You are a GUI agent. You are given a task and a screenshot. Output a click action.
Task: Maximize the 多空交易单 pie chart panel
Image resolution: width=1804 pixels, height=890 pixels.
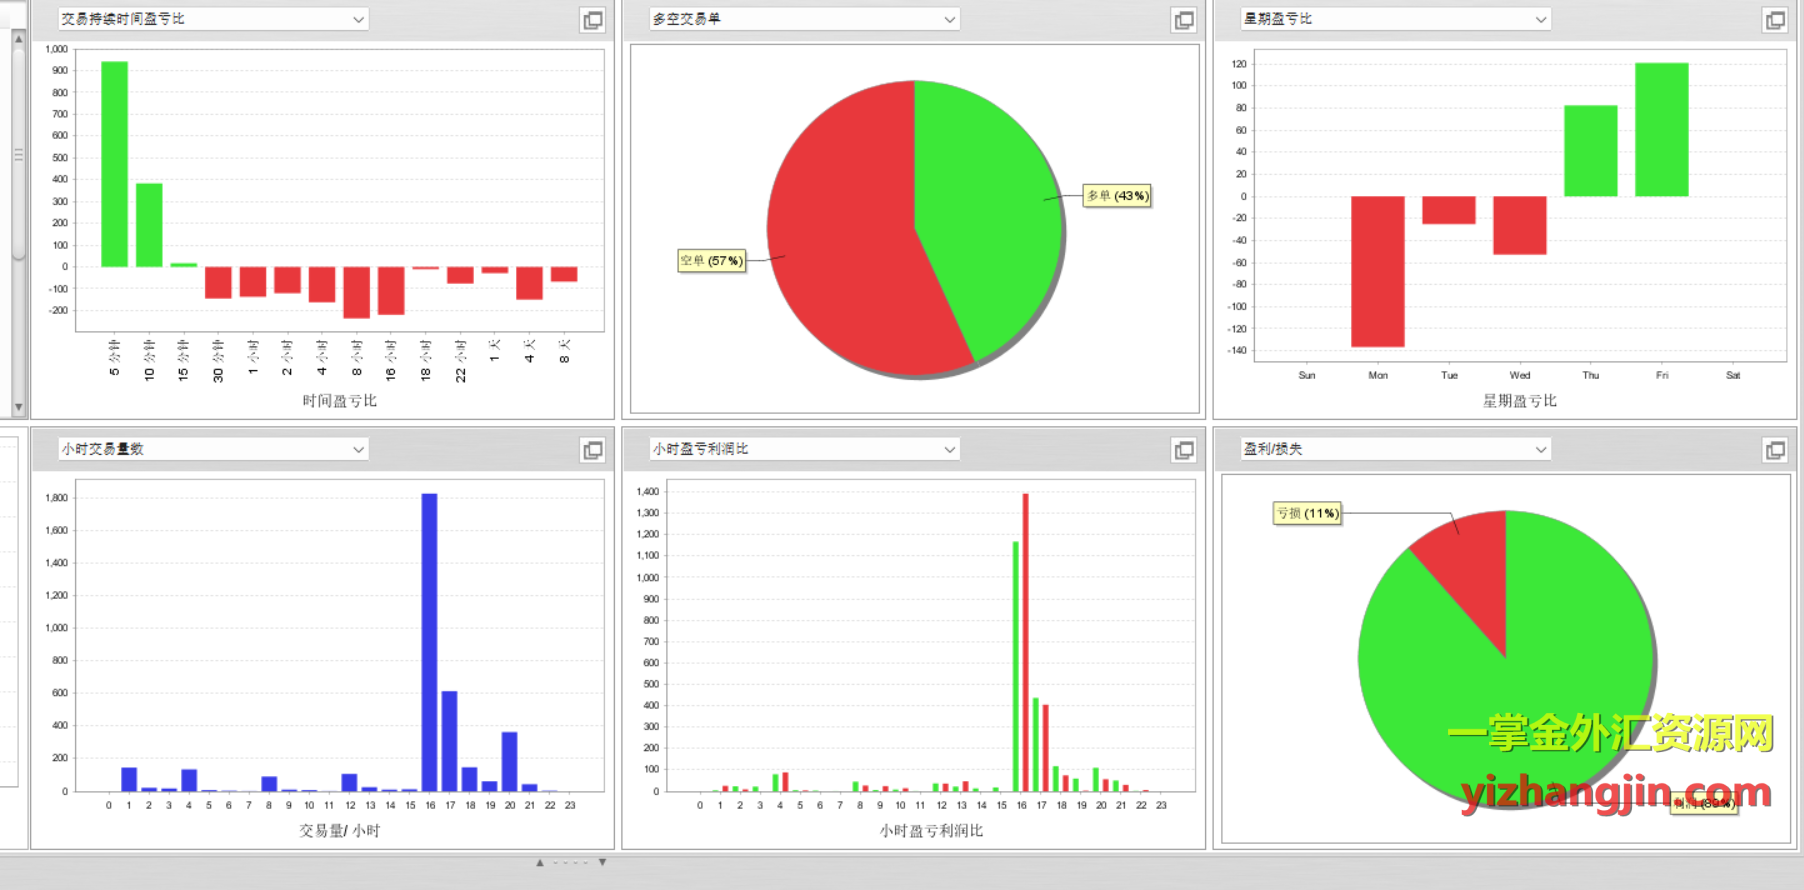[x=1183, y=20]
